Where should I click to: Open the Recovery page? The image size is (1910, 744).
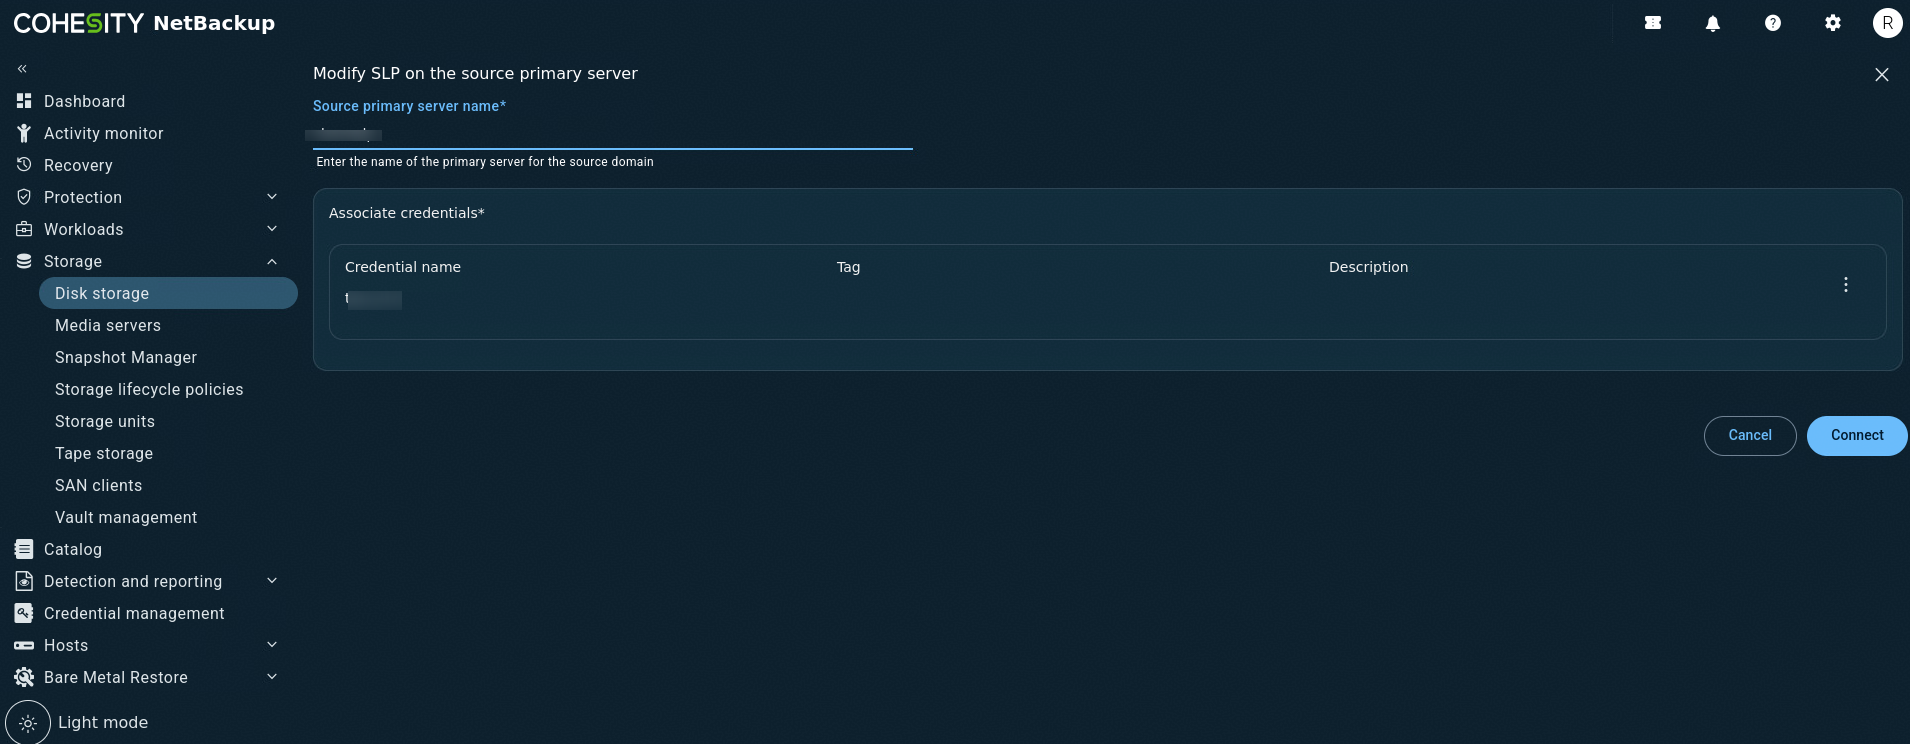[78, 165]
